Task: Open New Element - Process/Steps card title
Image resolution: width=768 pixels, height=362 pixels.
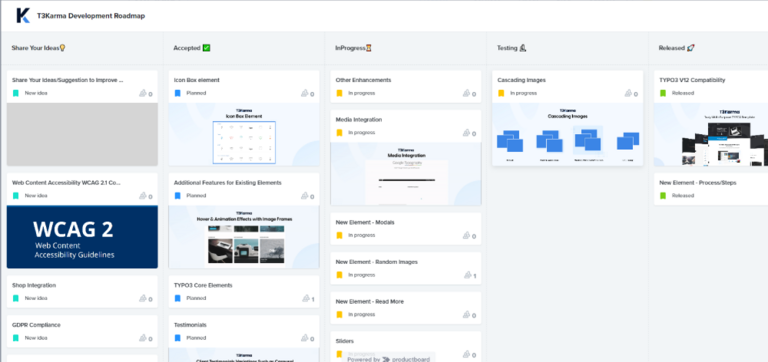Action: click(x=697, y=183)
